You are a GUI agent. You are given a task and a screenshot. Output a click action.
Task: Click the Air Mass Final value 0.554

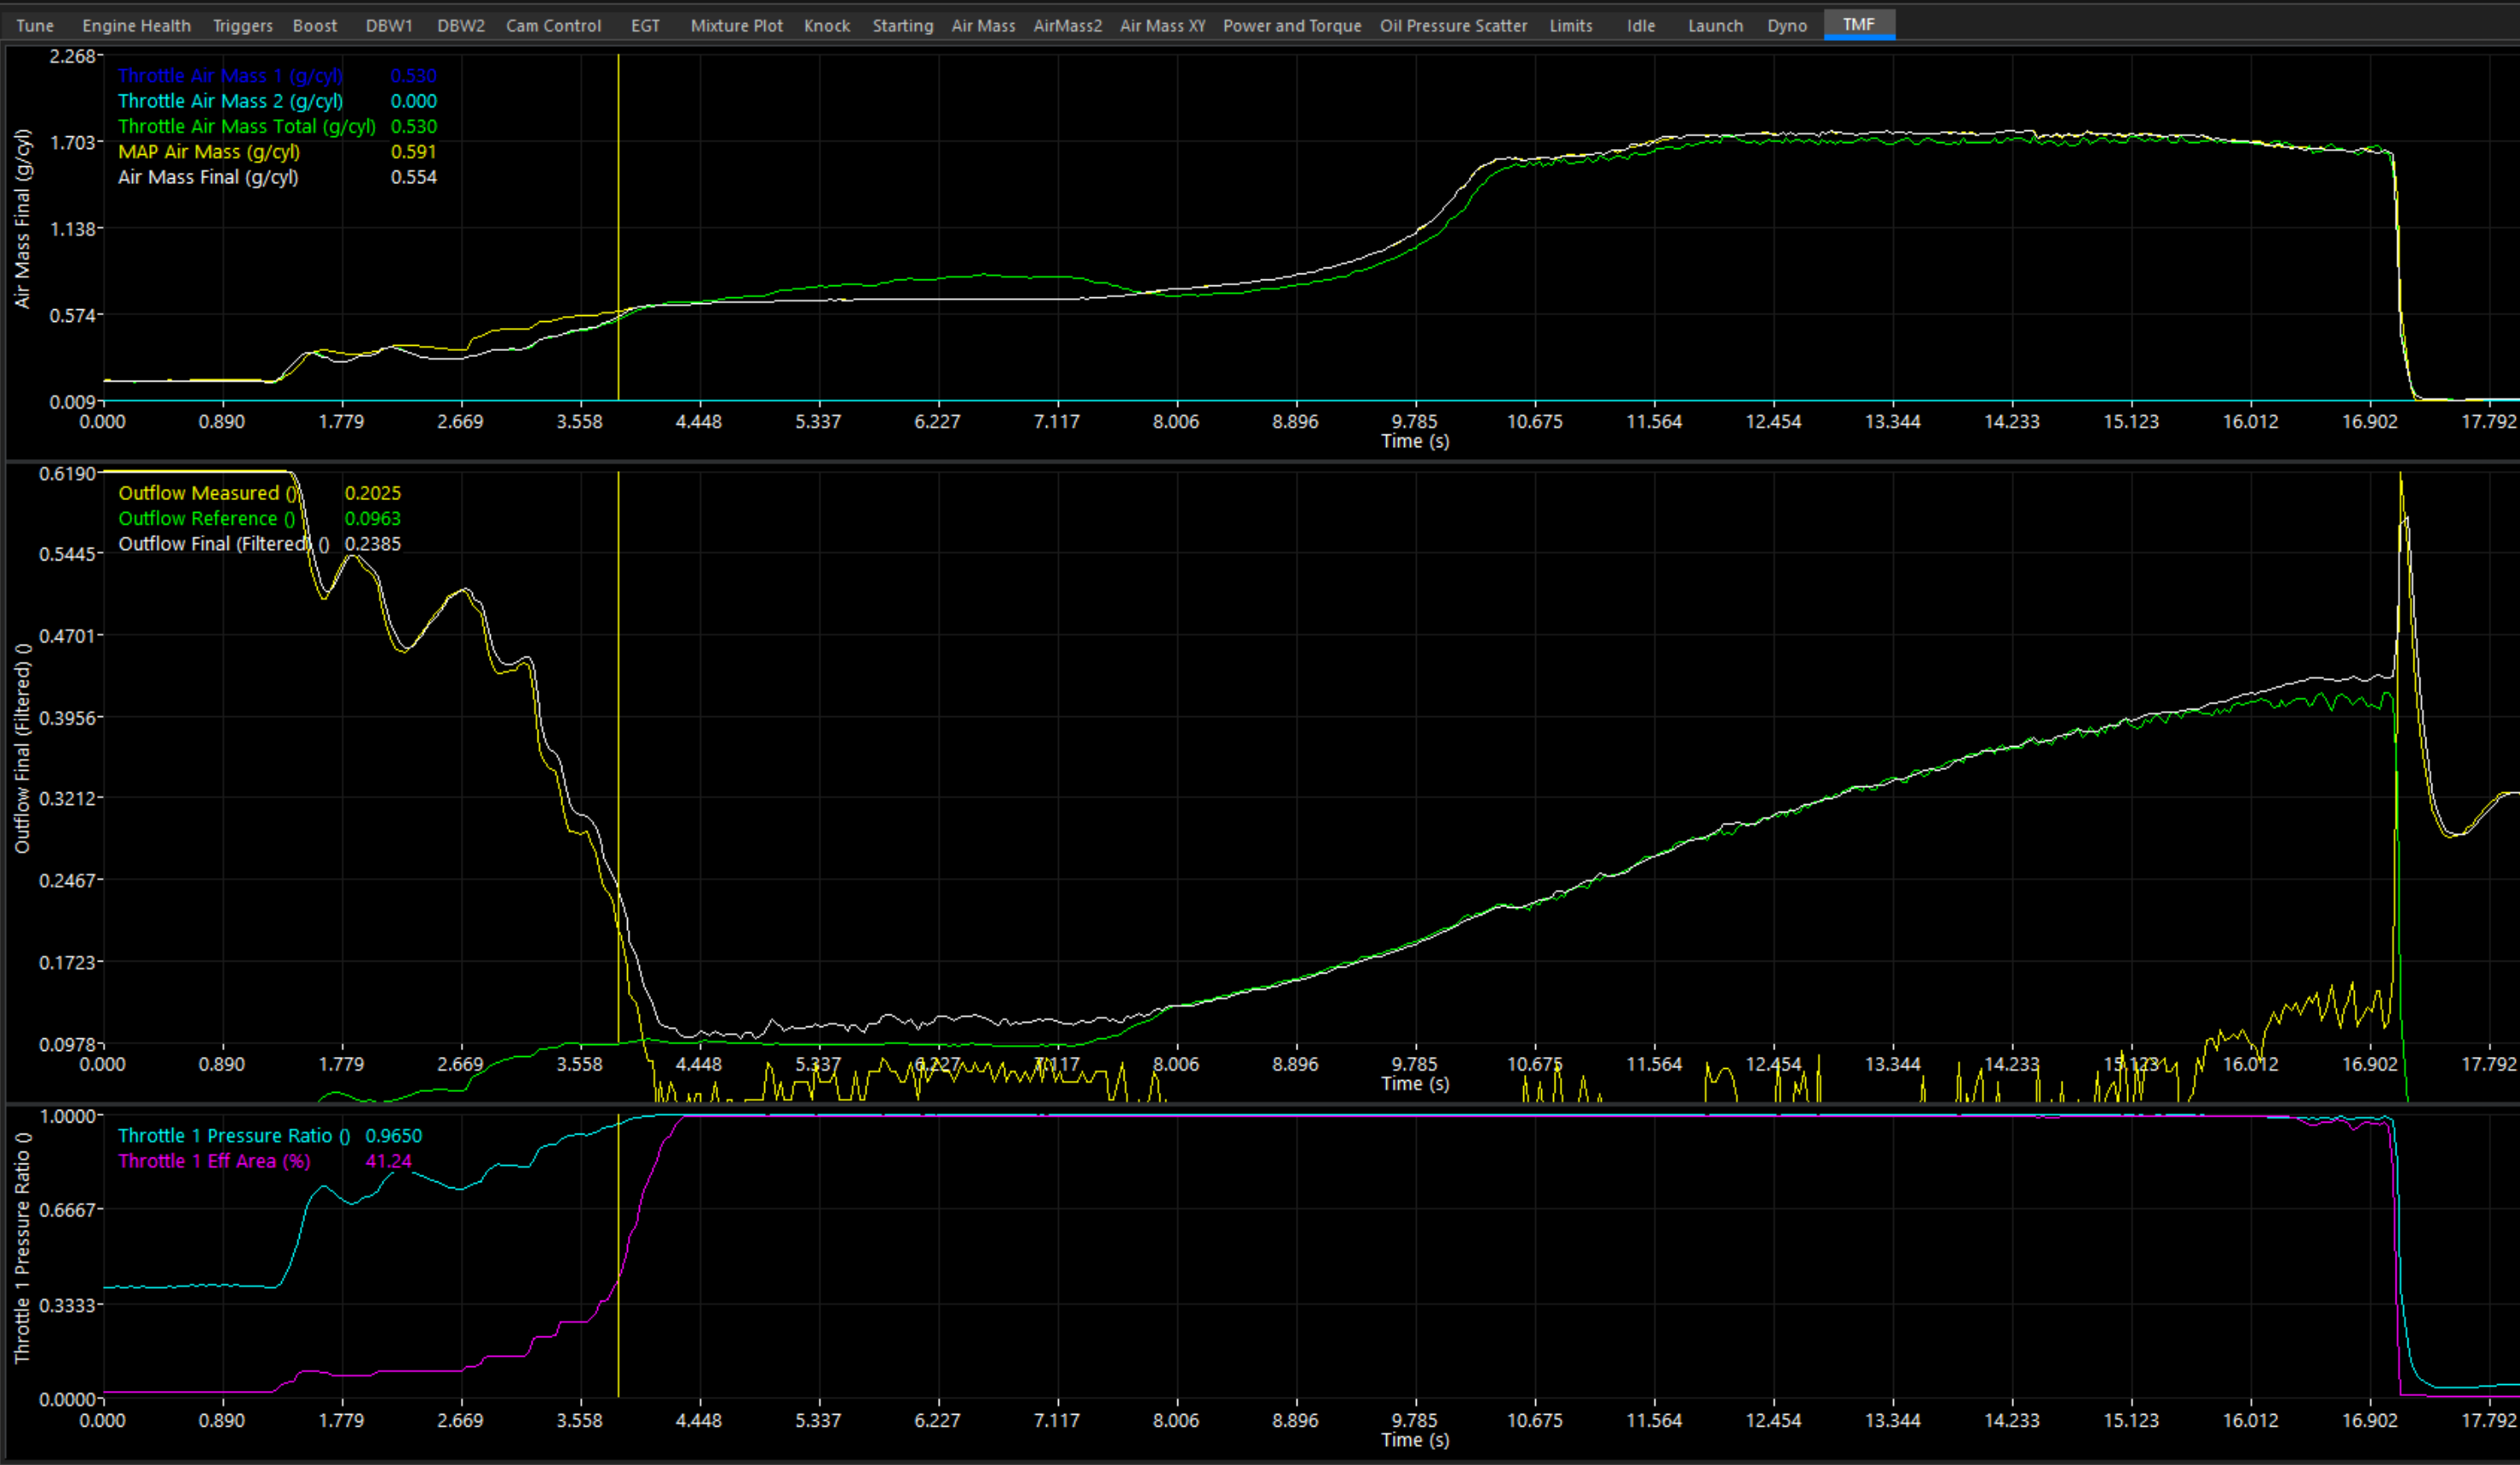pos(414,177)
